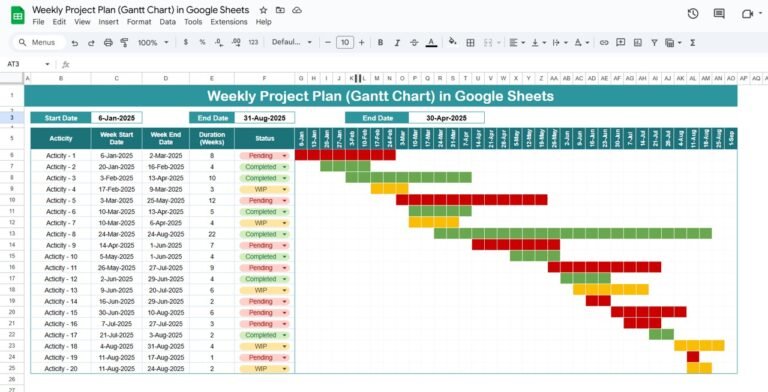The image size is (768, 392).
Task: Open the 123 more formats menu
Action: click(x=253, y=43)
